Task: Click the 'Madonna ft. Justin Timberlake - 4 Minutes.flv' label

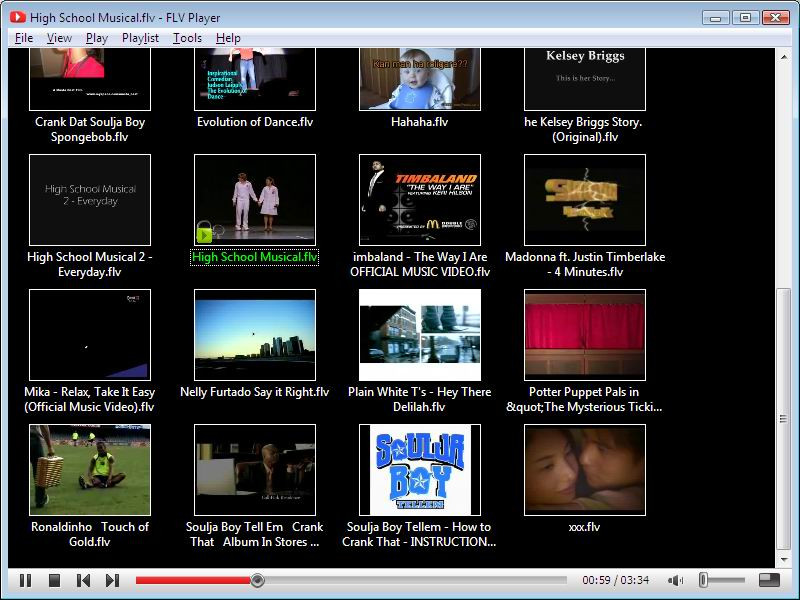Action: [x=585, y=264]
